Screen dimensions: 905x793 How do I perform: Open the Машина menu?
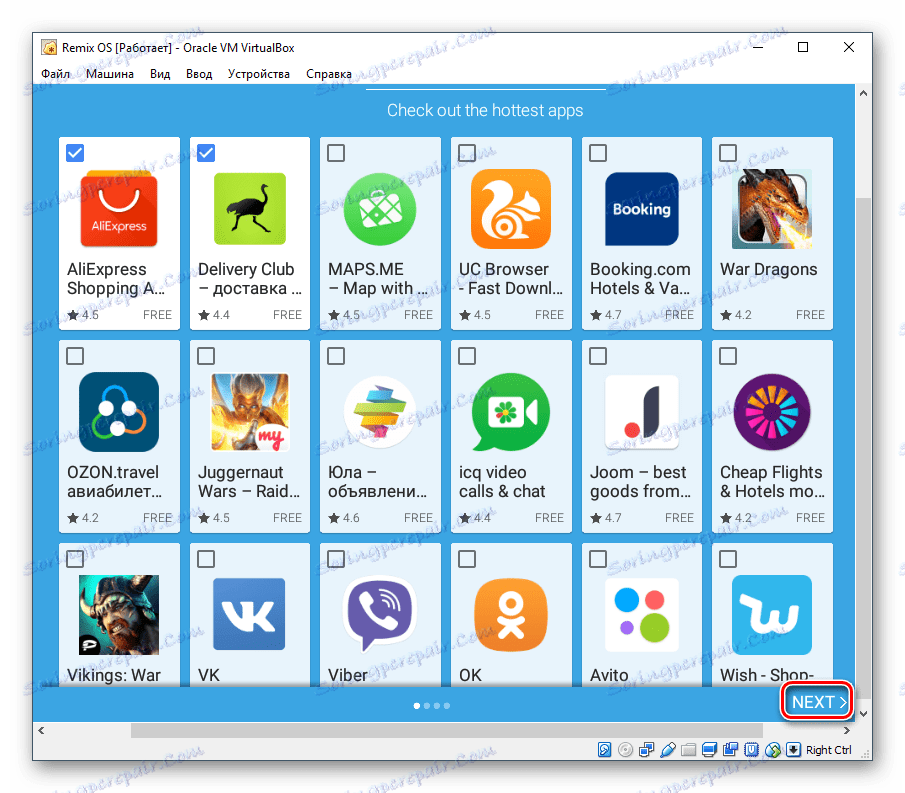110,74
